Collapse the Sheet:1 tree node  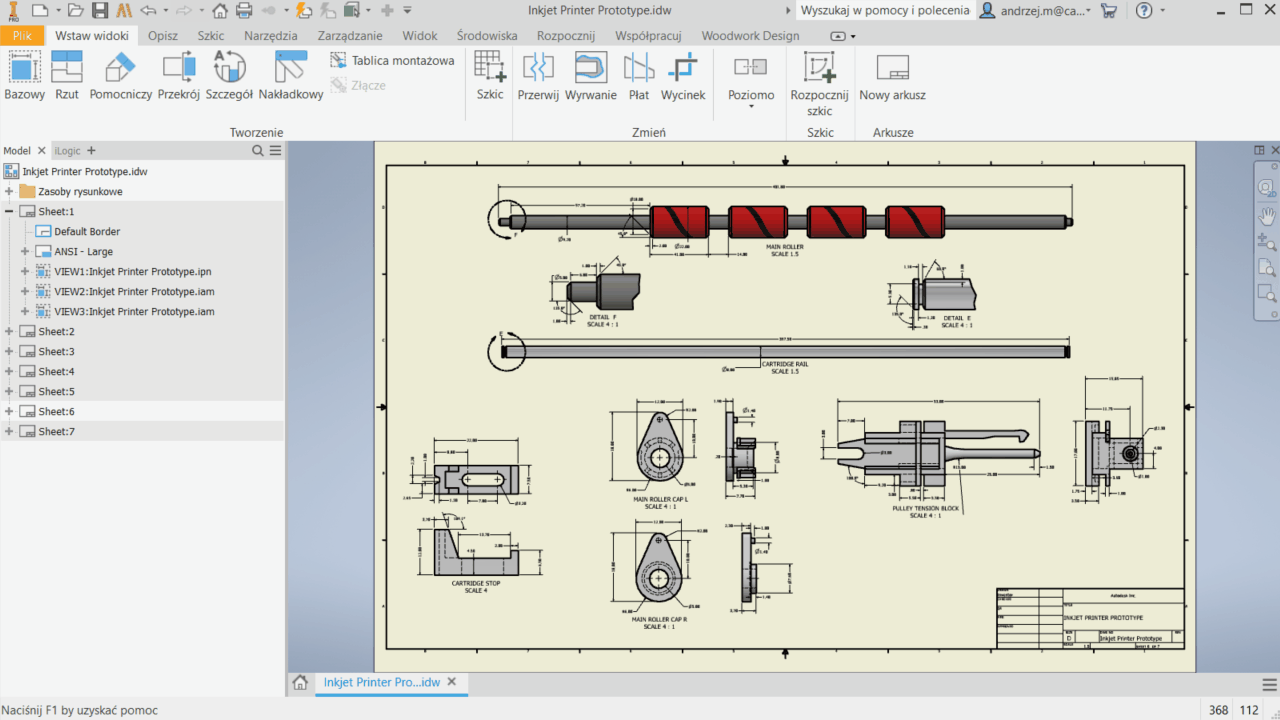click(x=9, y=212)
